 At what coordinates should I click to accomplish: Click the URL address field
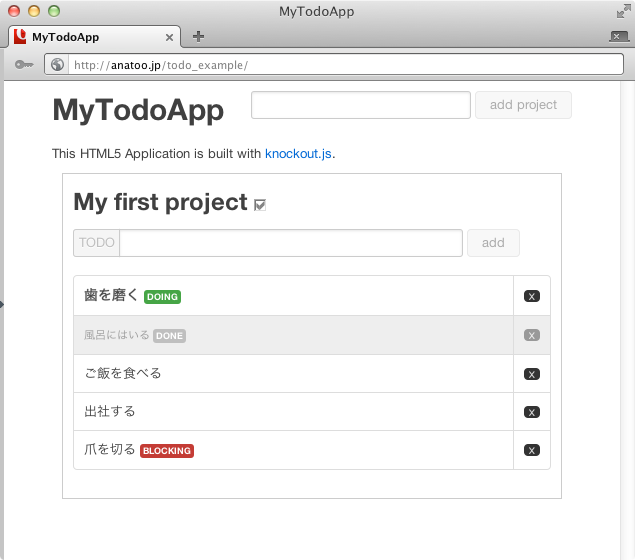[x=340, y=65]
